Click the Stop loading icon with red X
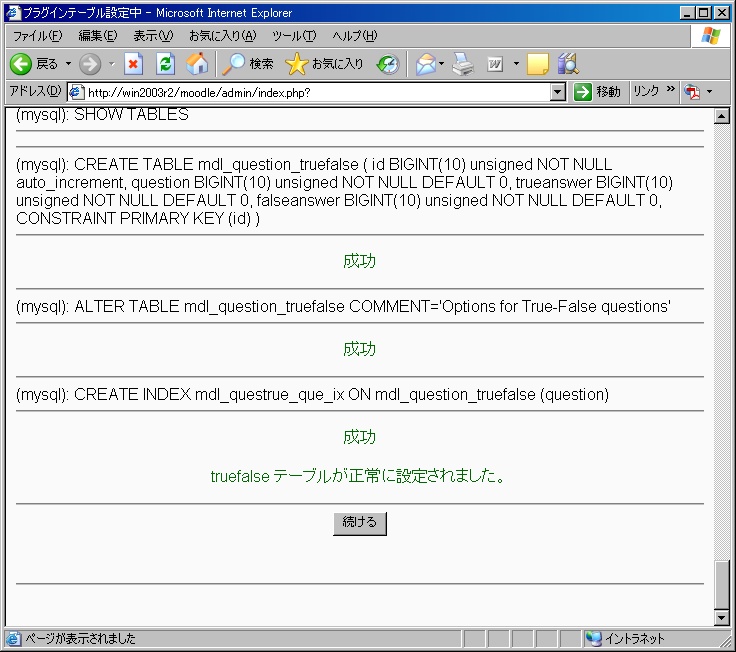Screen dimensions: 736x652 click(x=133, y=64)
